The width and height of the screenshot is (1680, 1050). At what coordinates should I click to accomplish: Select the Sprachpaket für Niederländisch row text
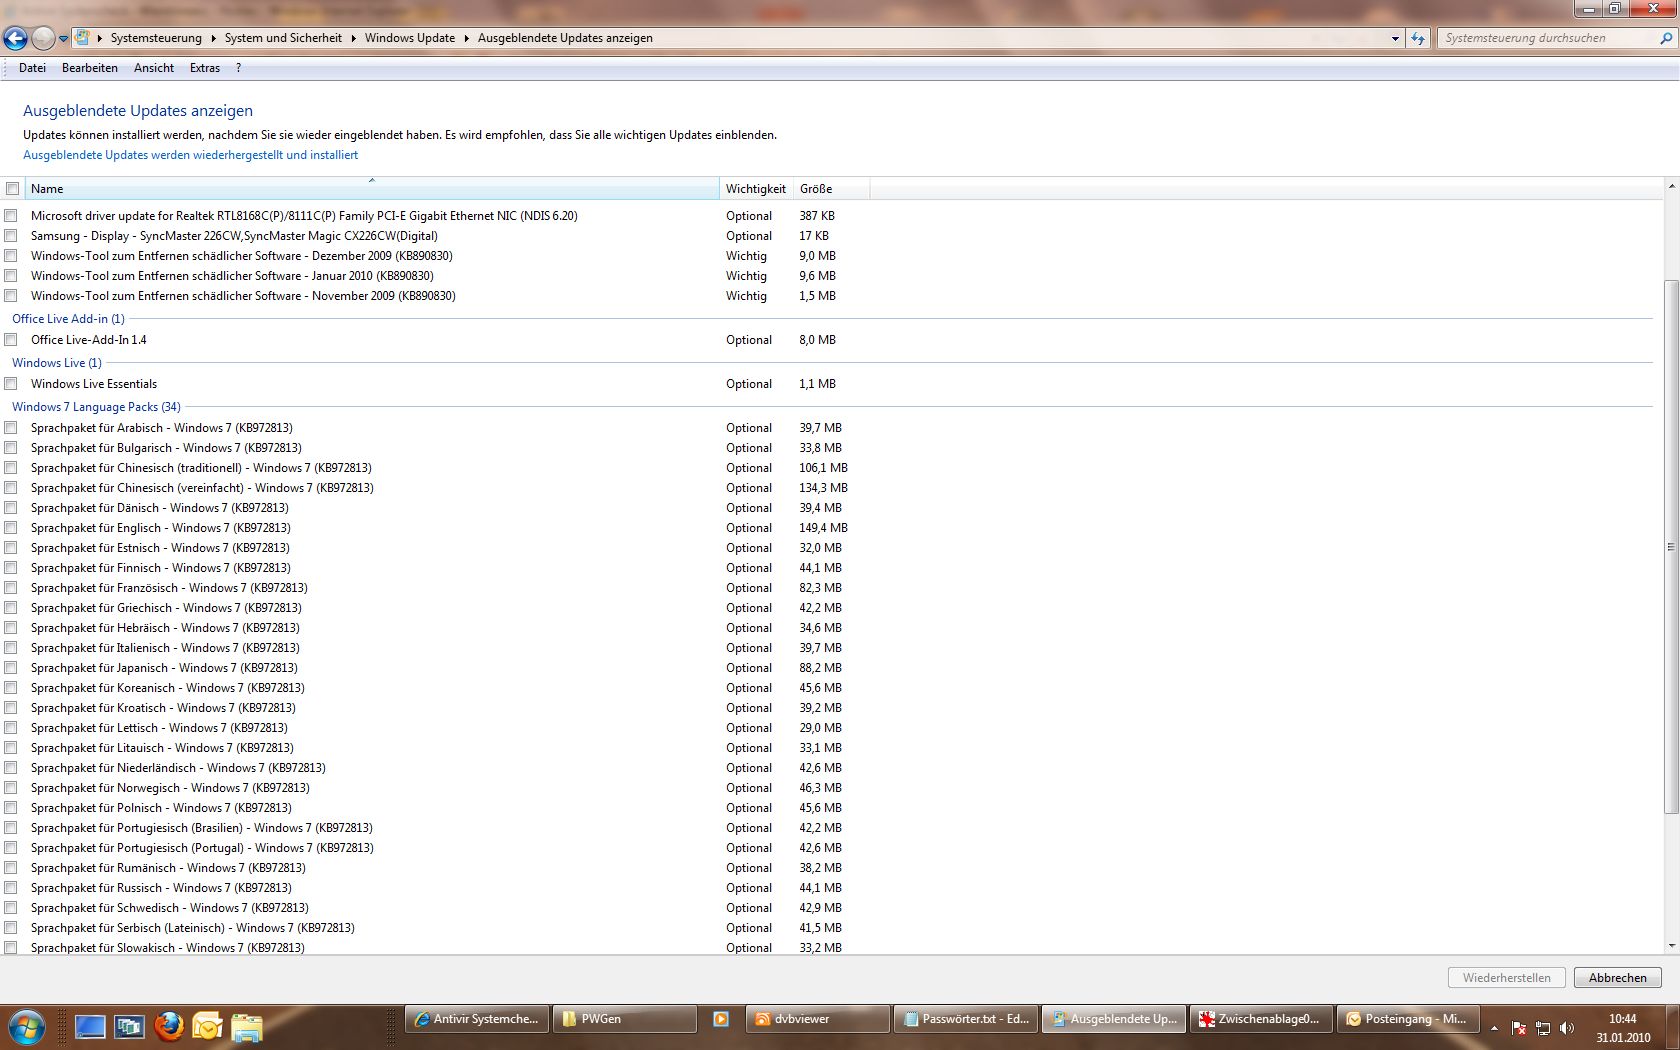(178, 768)
